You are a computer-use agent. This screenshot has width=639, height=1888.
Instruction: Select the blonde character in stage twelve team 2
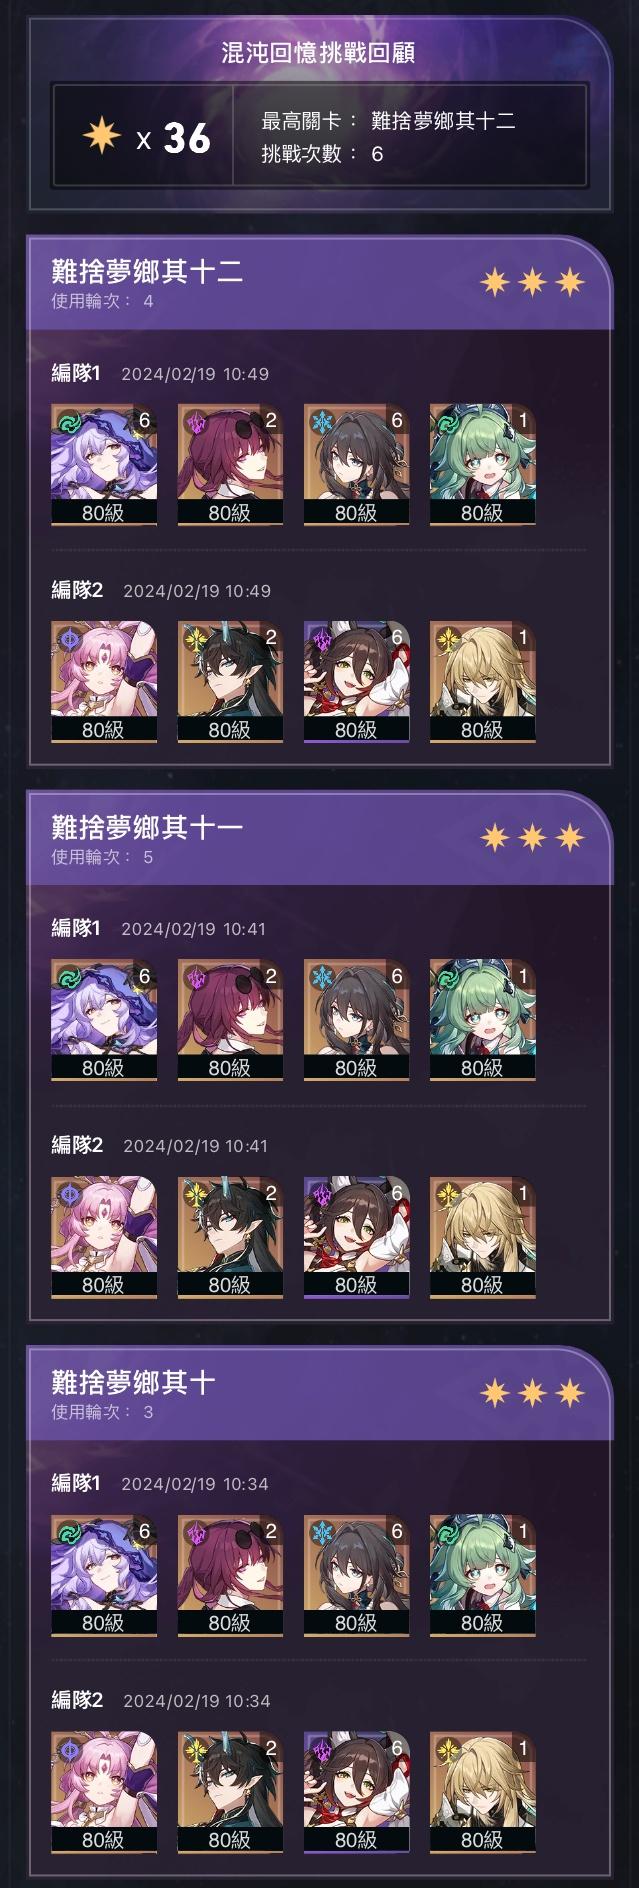483,681
